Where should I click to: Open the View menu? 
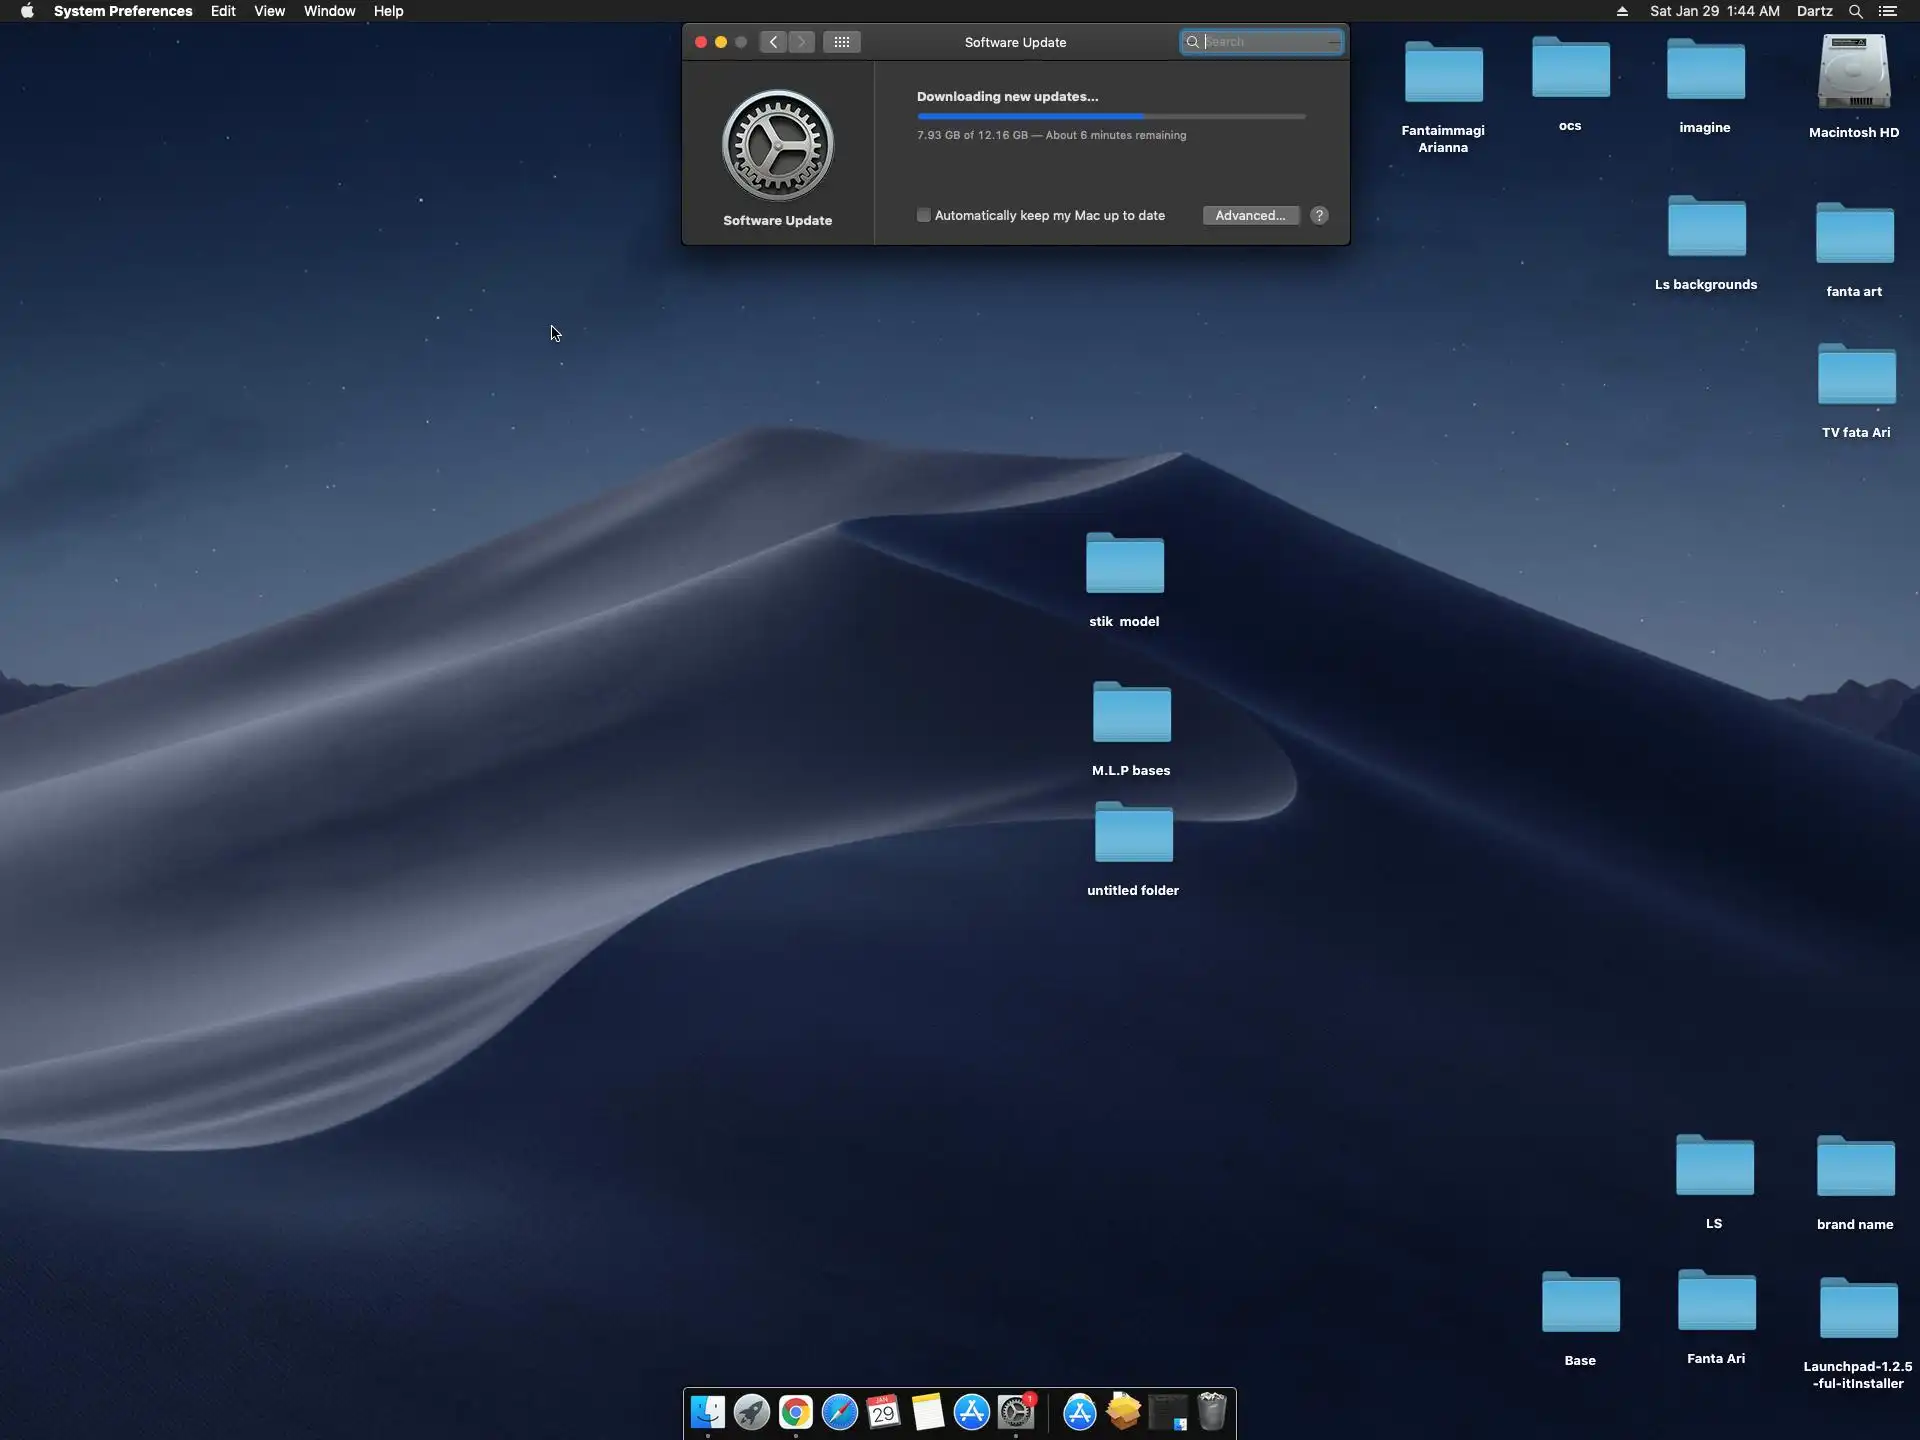(269, 11)
